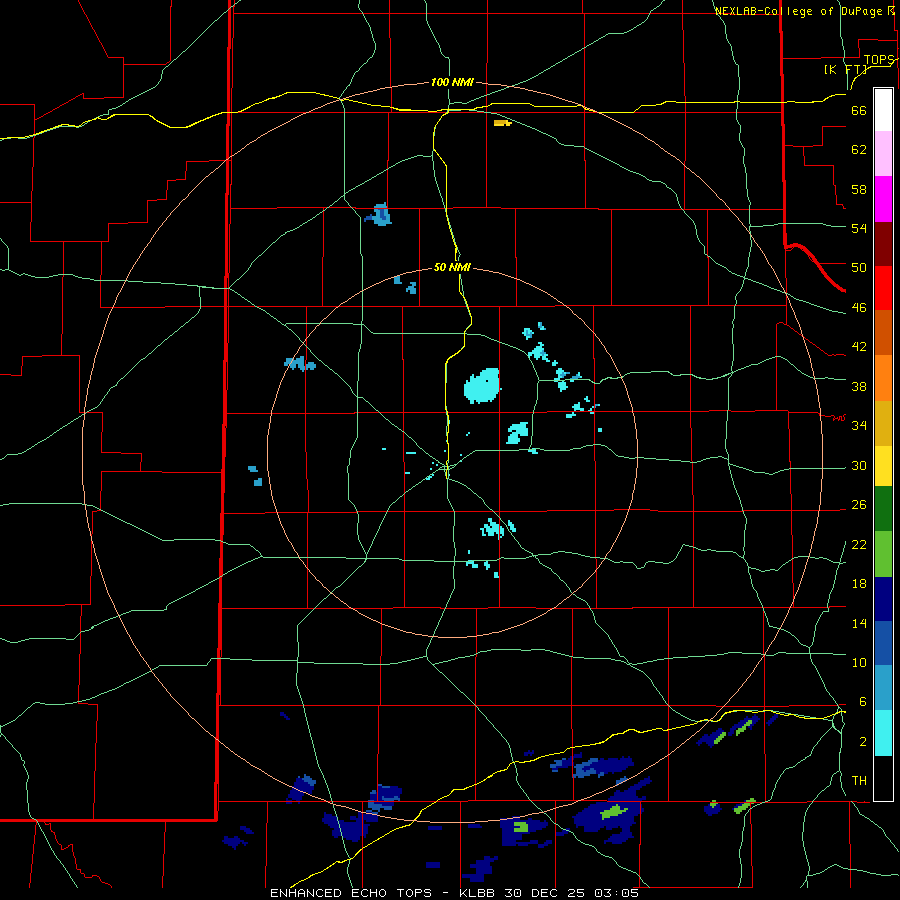Select the bright yellow legend color band

click(883, 465)
